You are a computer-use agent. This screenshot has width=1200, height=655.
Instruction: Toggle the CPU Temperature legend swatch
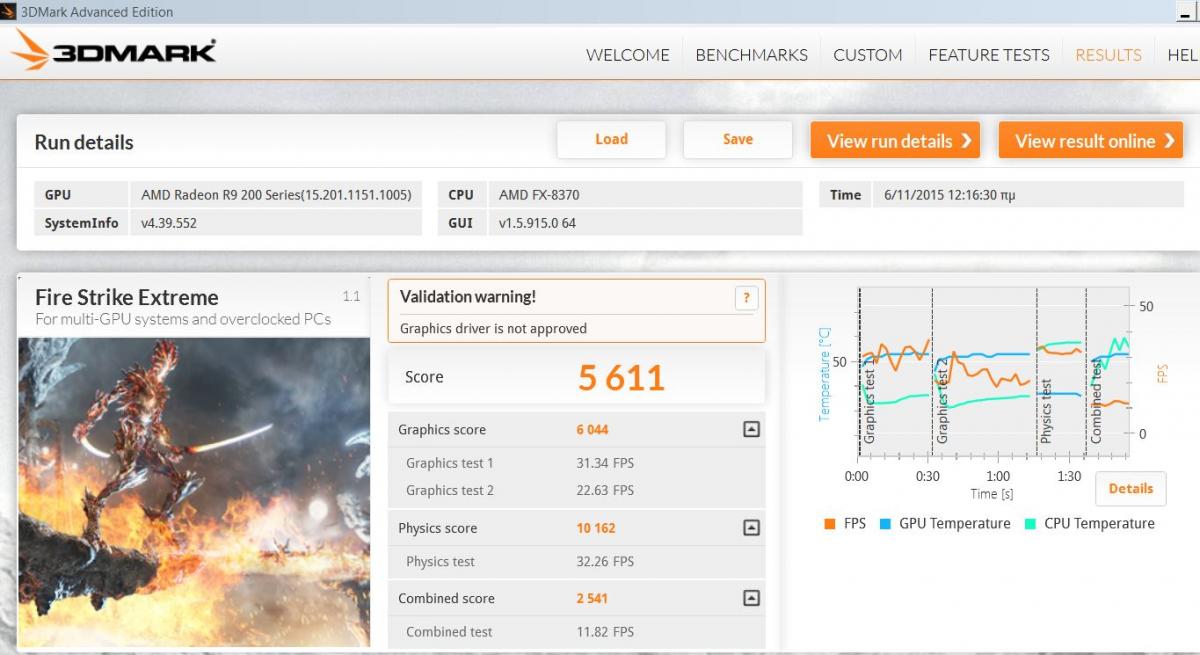1030,523
